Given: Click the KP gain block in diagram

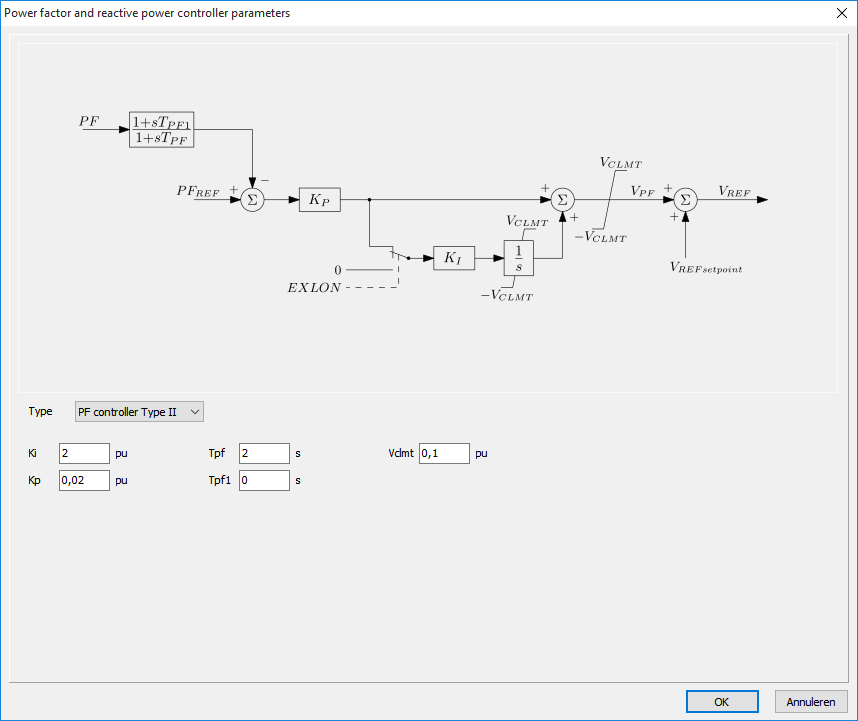Looking at the screenshot, I should tap(320, 200).
